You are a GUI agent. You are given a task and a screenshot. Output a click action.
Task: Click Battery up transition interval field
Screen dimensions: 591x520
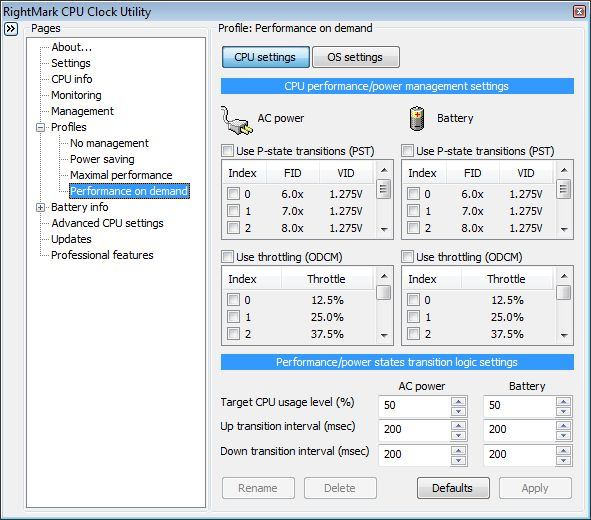519,430
